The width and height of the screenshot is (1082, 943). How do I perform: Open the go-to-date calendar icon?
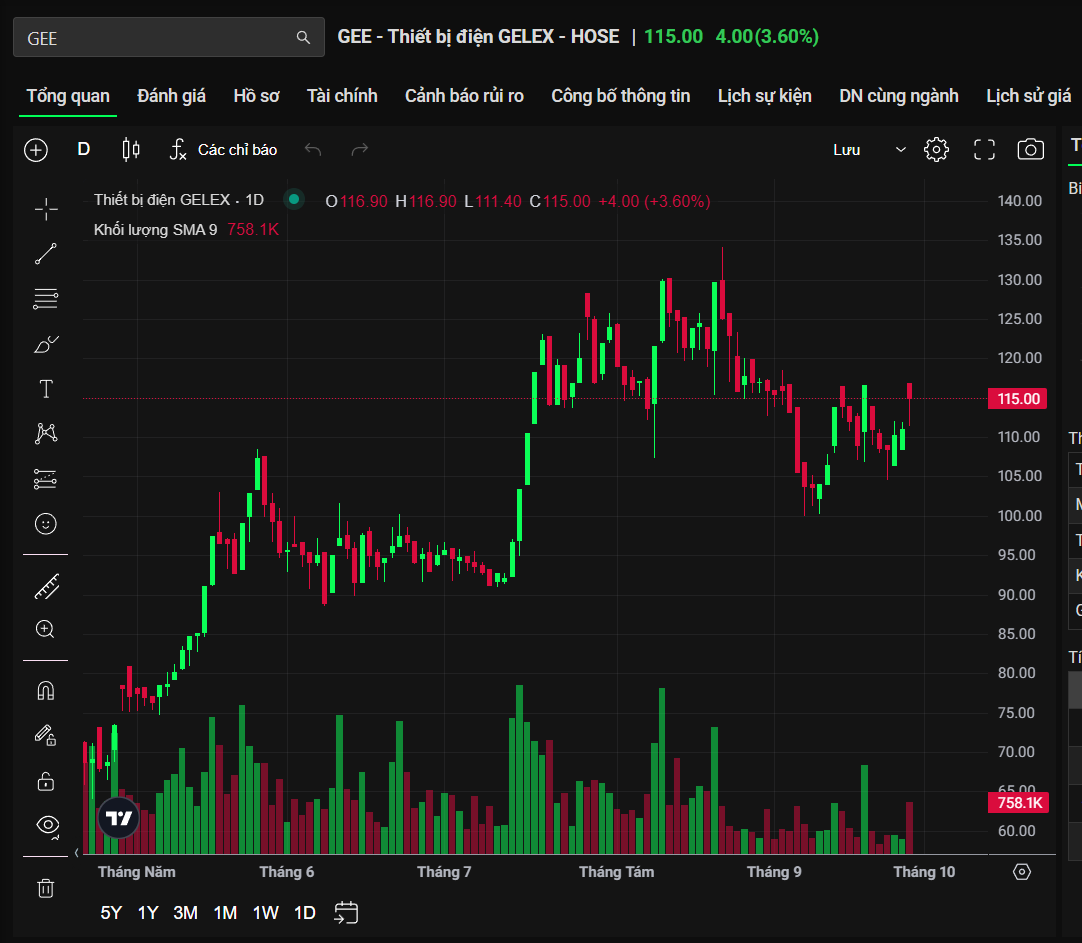[346, 913]
